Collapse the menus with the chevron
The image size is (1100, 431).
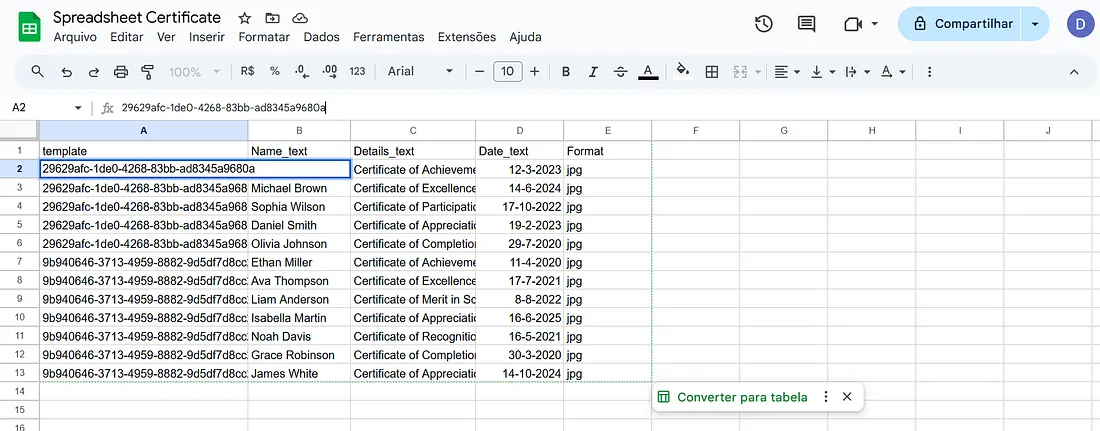pos(1073,72)
